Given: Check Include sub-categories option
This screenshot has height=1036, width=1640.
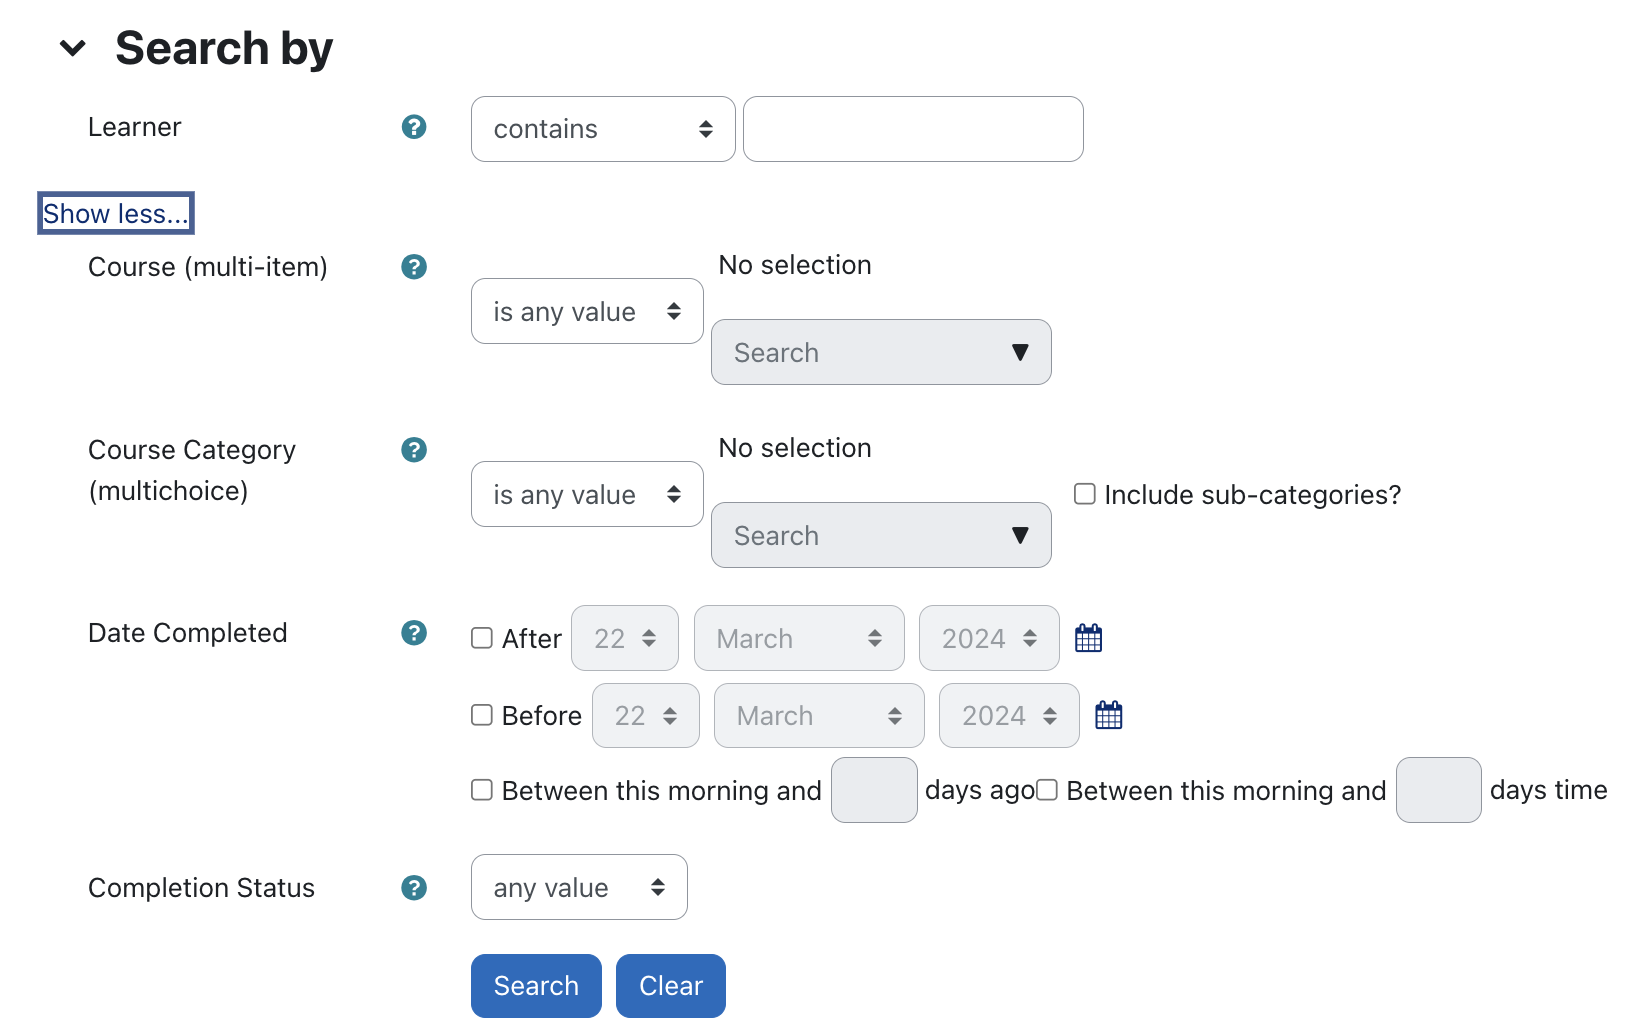Looking at the screenshot, I should click(x=1085, y=494).
